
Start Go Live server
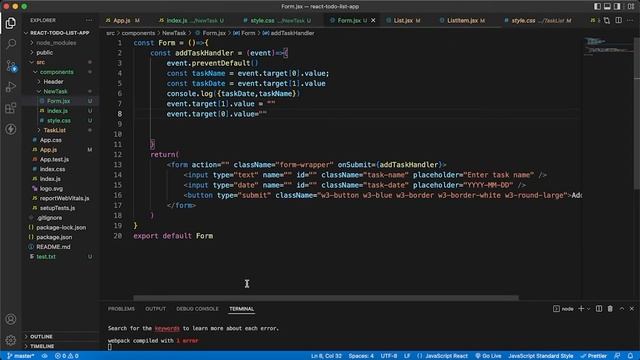pyautogui.click(x=488, y=356)
